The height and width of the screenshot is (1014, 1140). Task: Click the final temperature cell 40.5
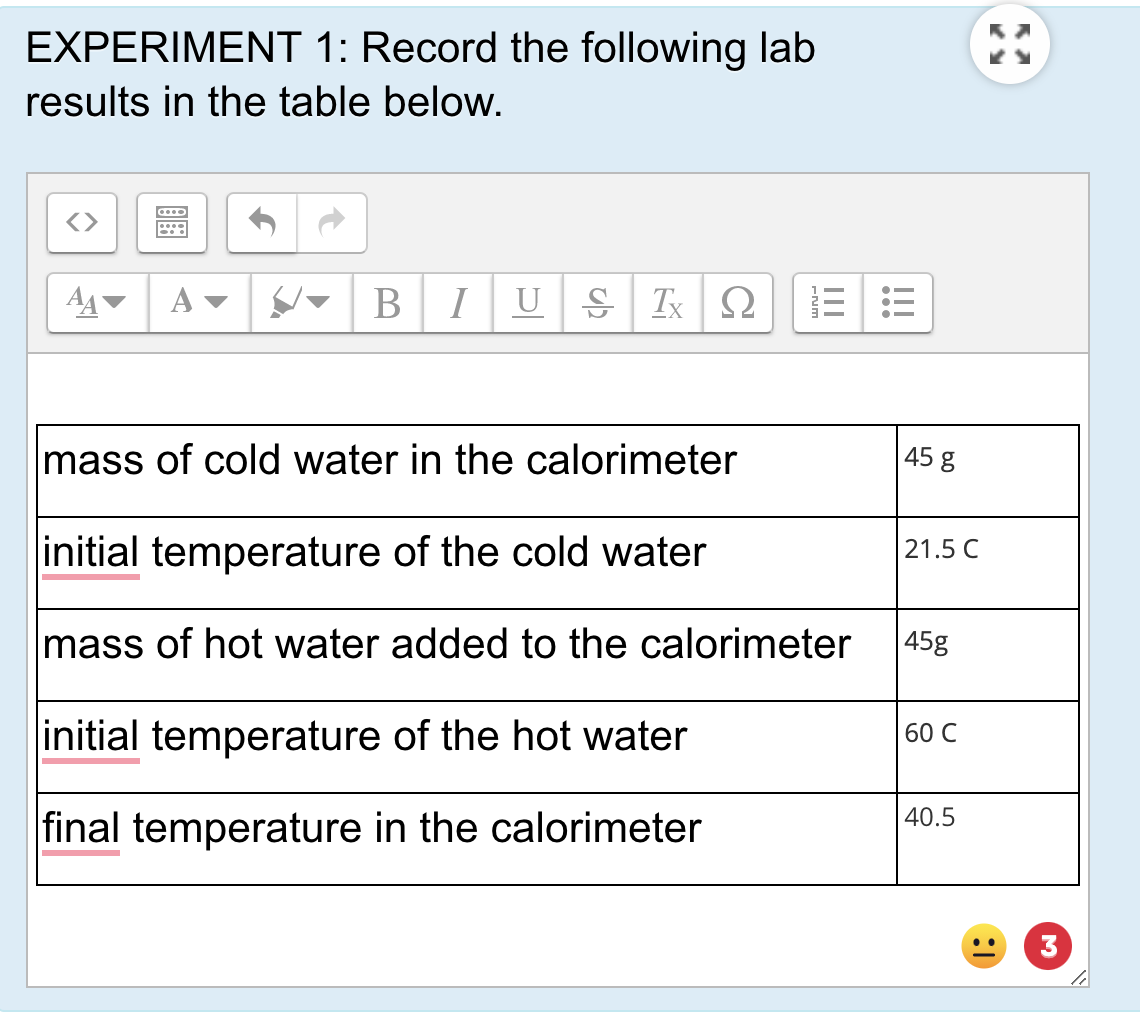pos(987,839)
